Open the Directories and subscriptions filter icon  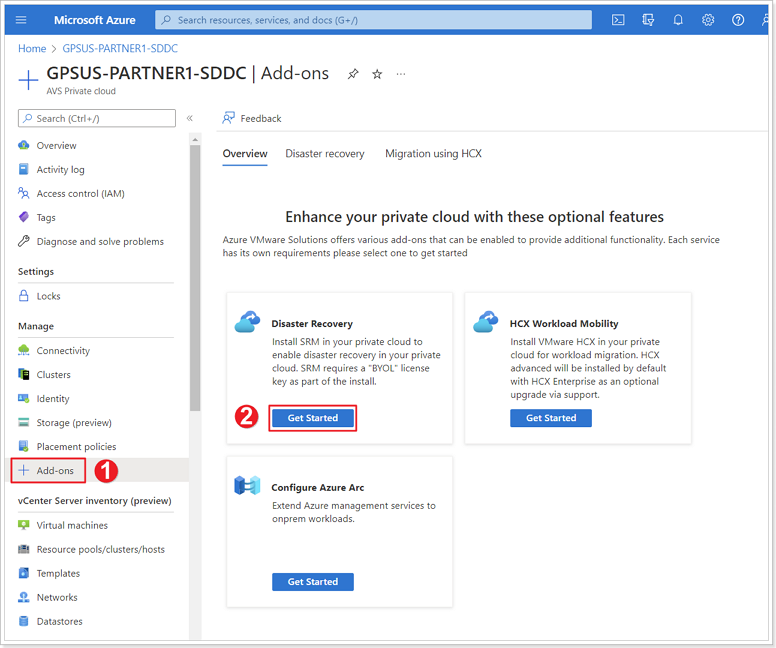tap(648, 20)
